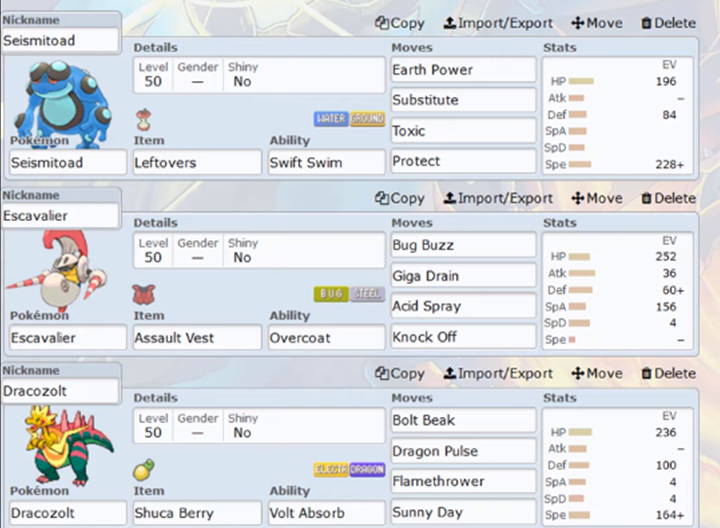This screenshot has height=528, width=720.
Task: Click Dracozolt's Spe stat bar
Action: point(579,515)
